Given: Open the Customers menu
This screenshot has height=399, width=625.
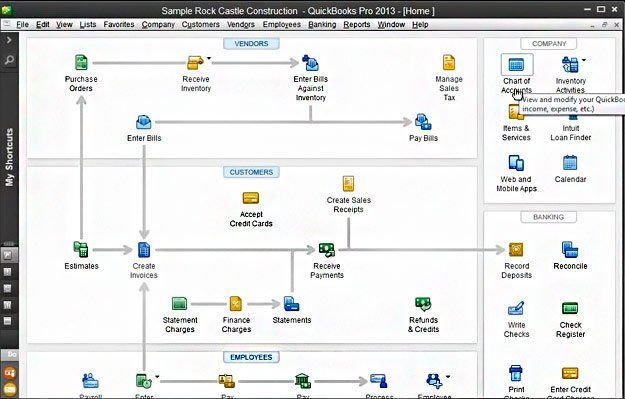Looking at the screenshot, I should click(x=200, y=24).
